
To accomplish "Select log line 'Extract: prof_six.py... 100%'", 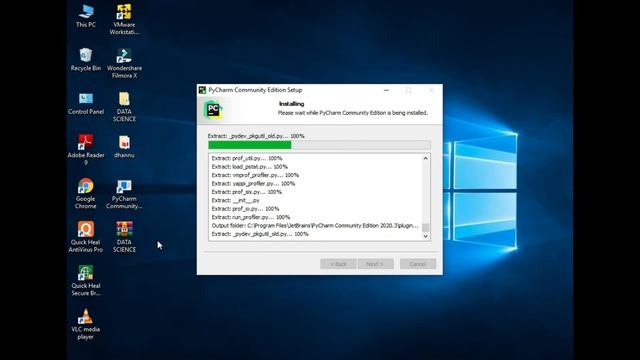I will (x=247, y=192).
